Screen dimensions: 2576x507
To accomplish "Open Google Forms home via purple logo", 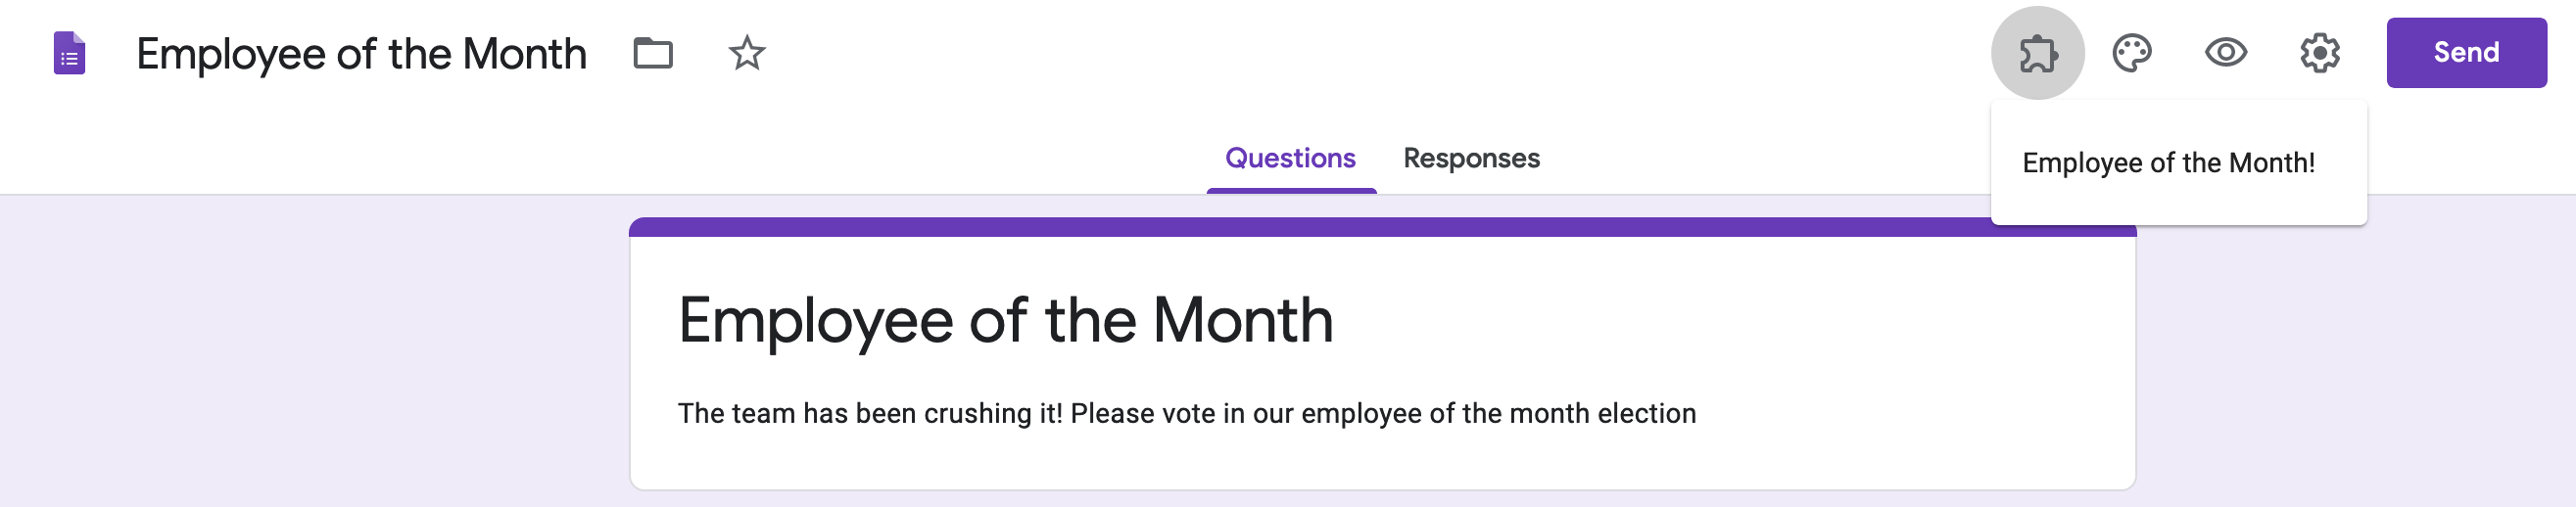I will pyautogui.click(x=69, y=53).
